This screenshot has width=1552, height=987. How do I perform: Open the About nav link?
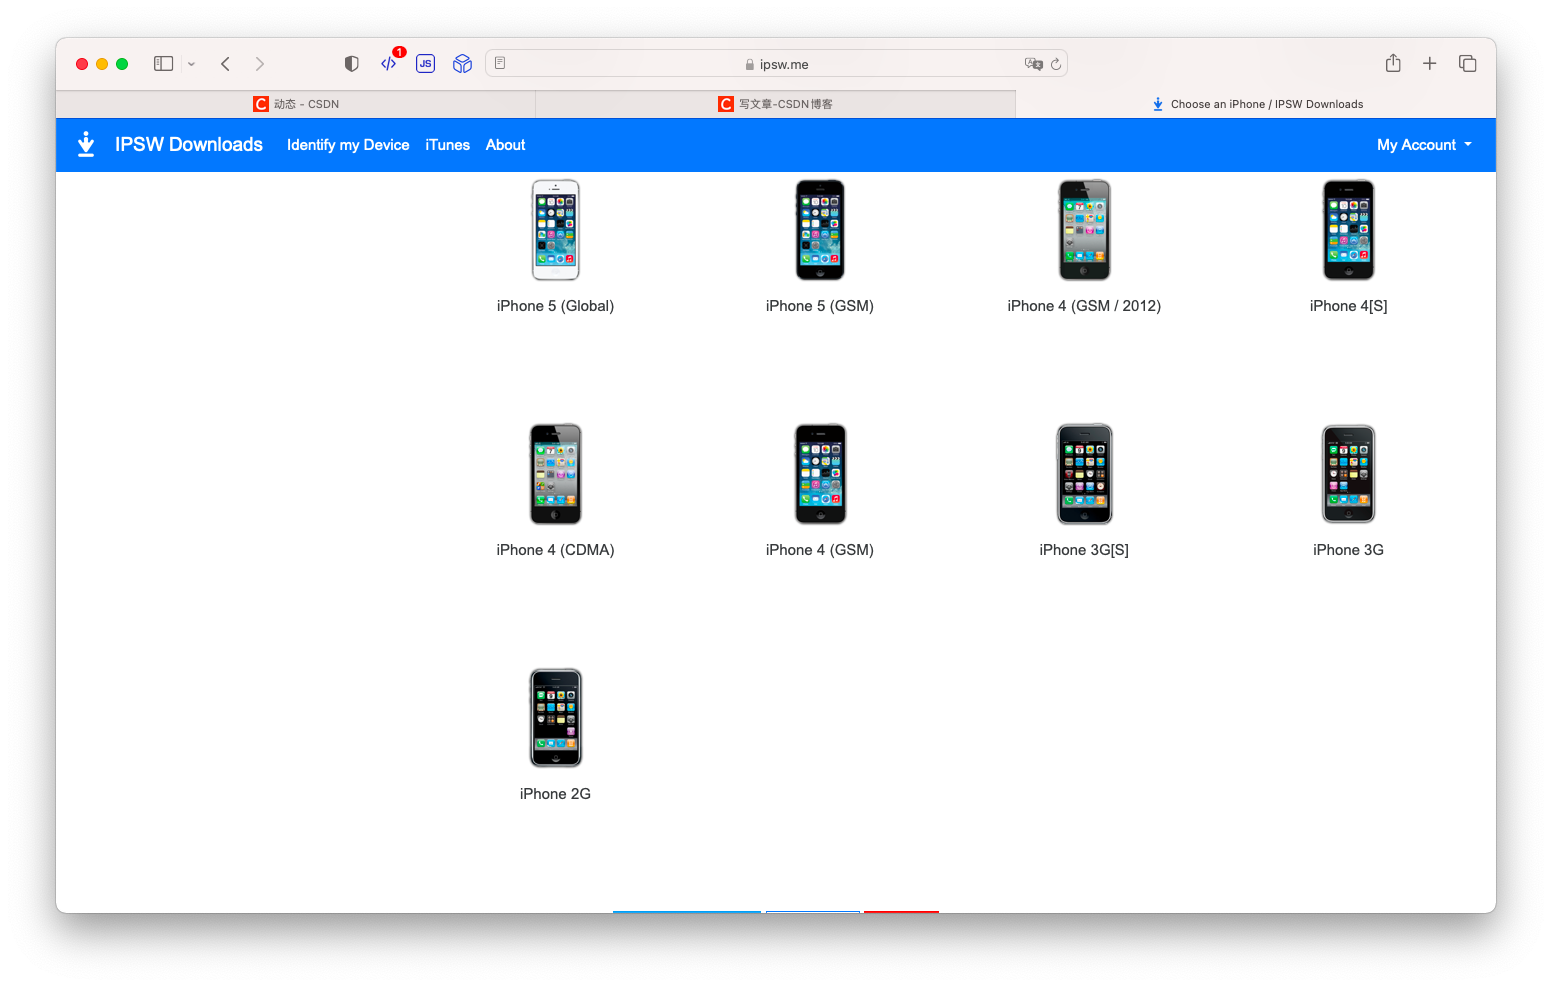506,145
